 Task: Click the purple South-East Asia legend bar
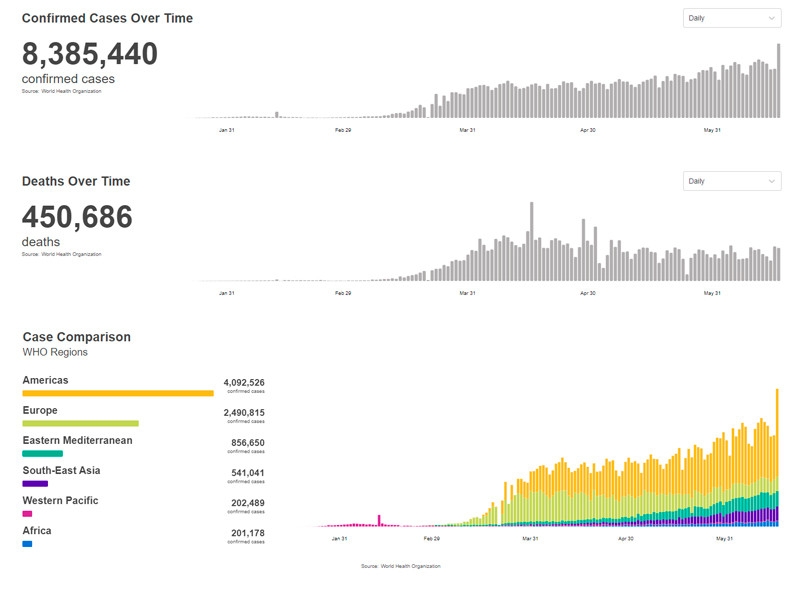coord(35,483)
